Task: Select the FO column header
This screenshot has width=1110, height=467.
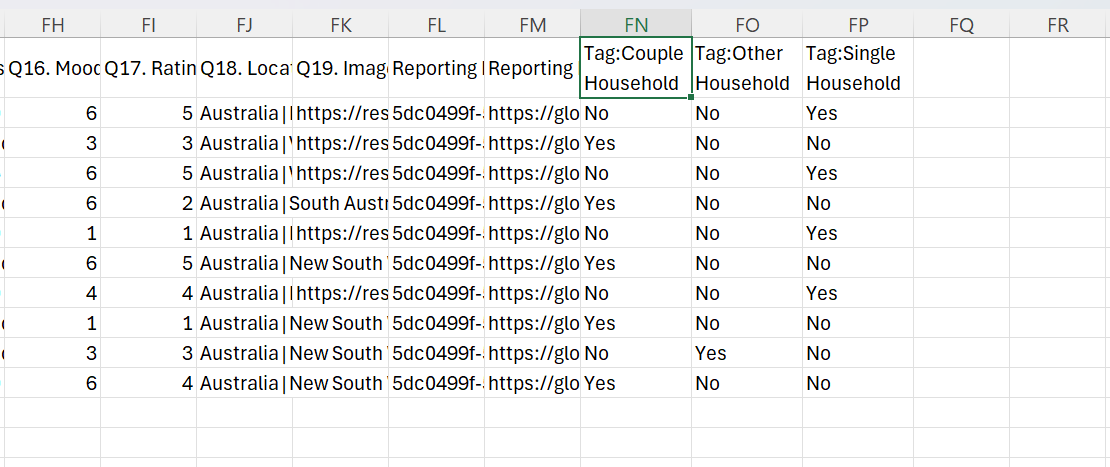Action: pyautogui.click(x=748, y=25)
